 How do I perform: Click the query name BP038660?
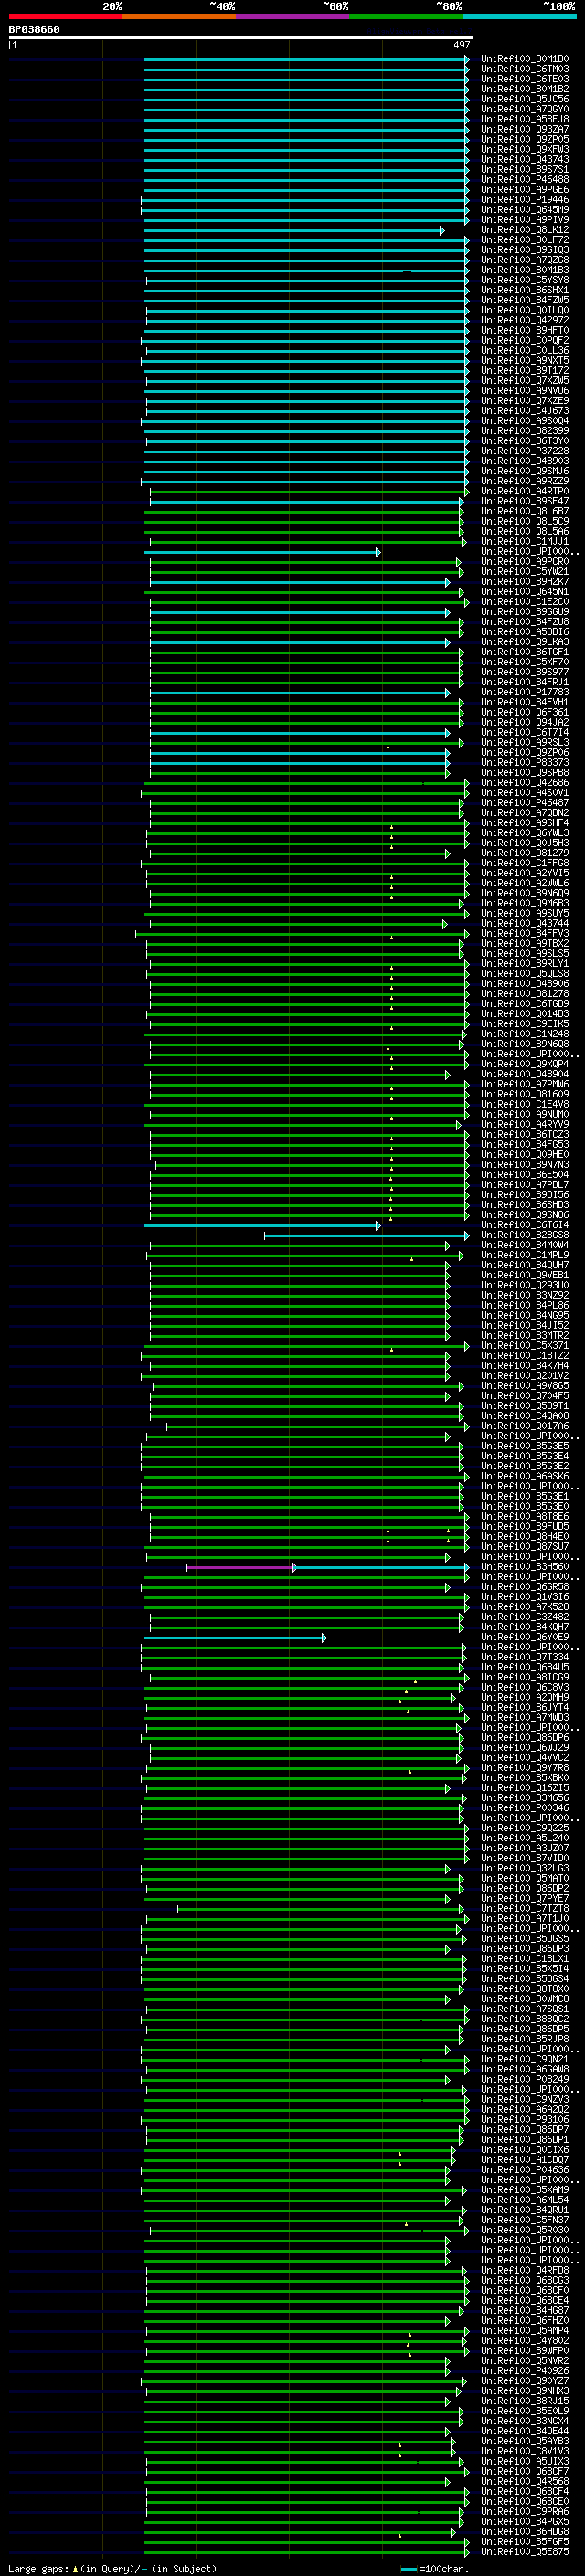click(x=34, y=30)
